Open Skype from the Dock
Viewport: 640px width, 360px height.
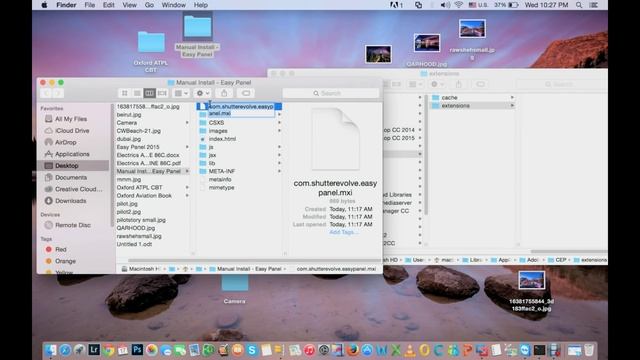click(252, 350)
